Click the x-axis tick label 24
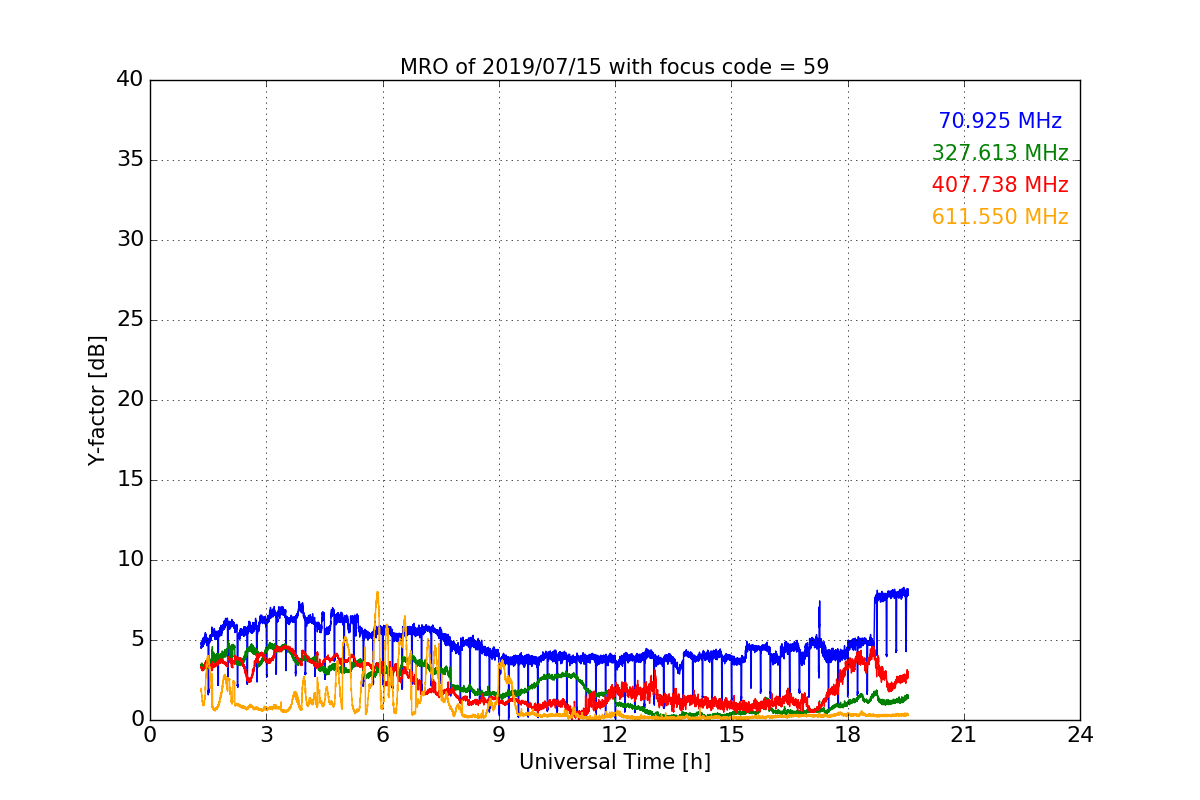The height and width of the screenshot is (800, 1200). coord(1080,735)
